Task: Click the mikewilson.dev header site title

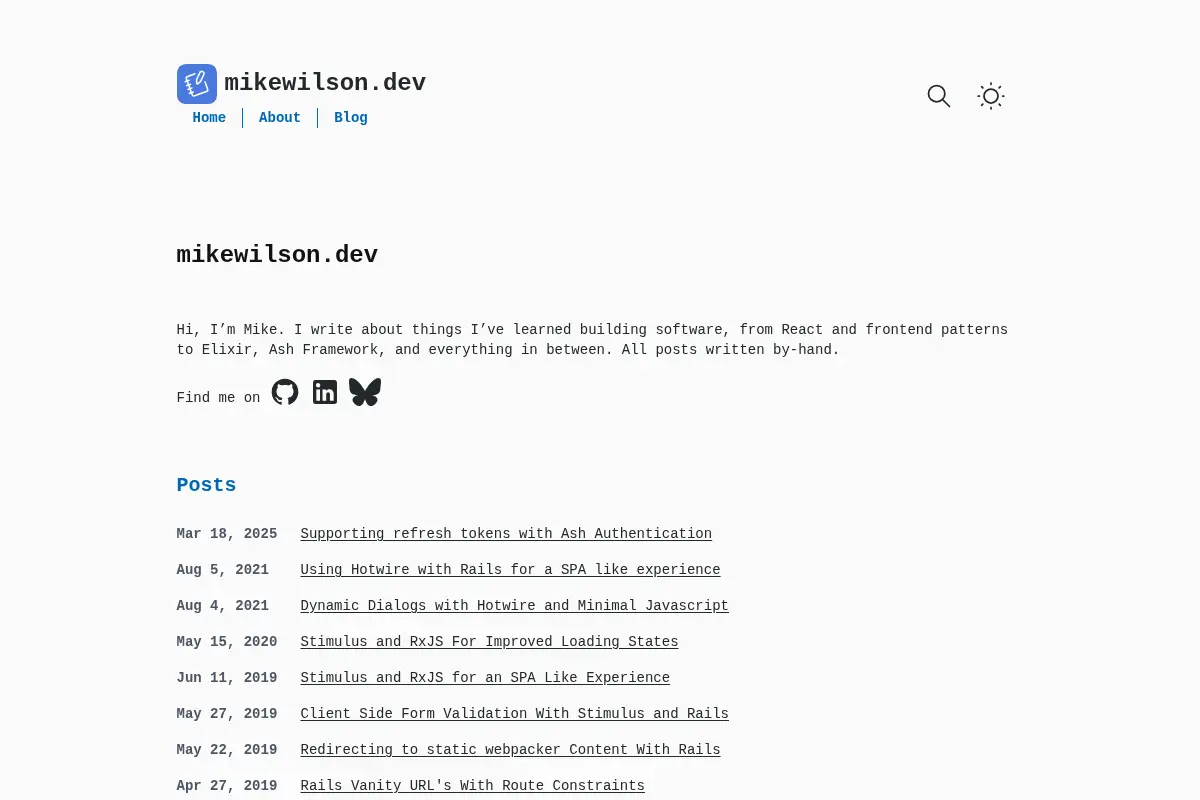Action: click(325, 83)
